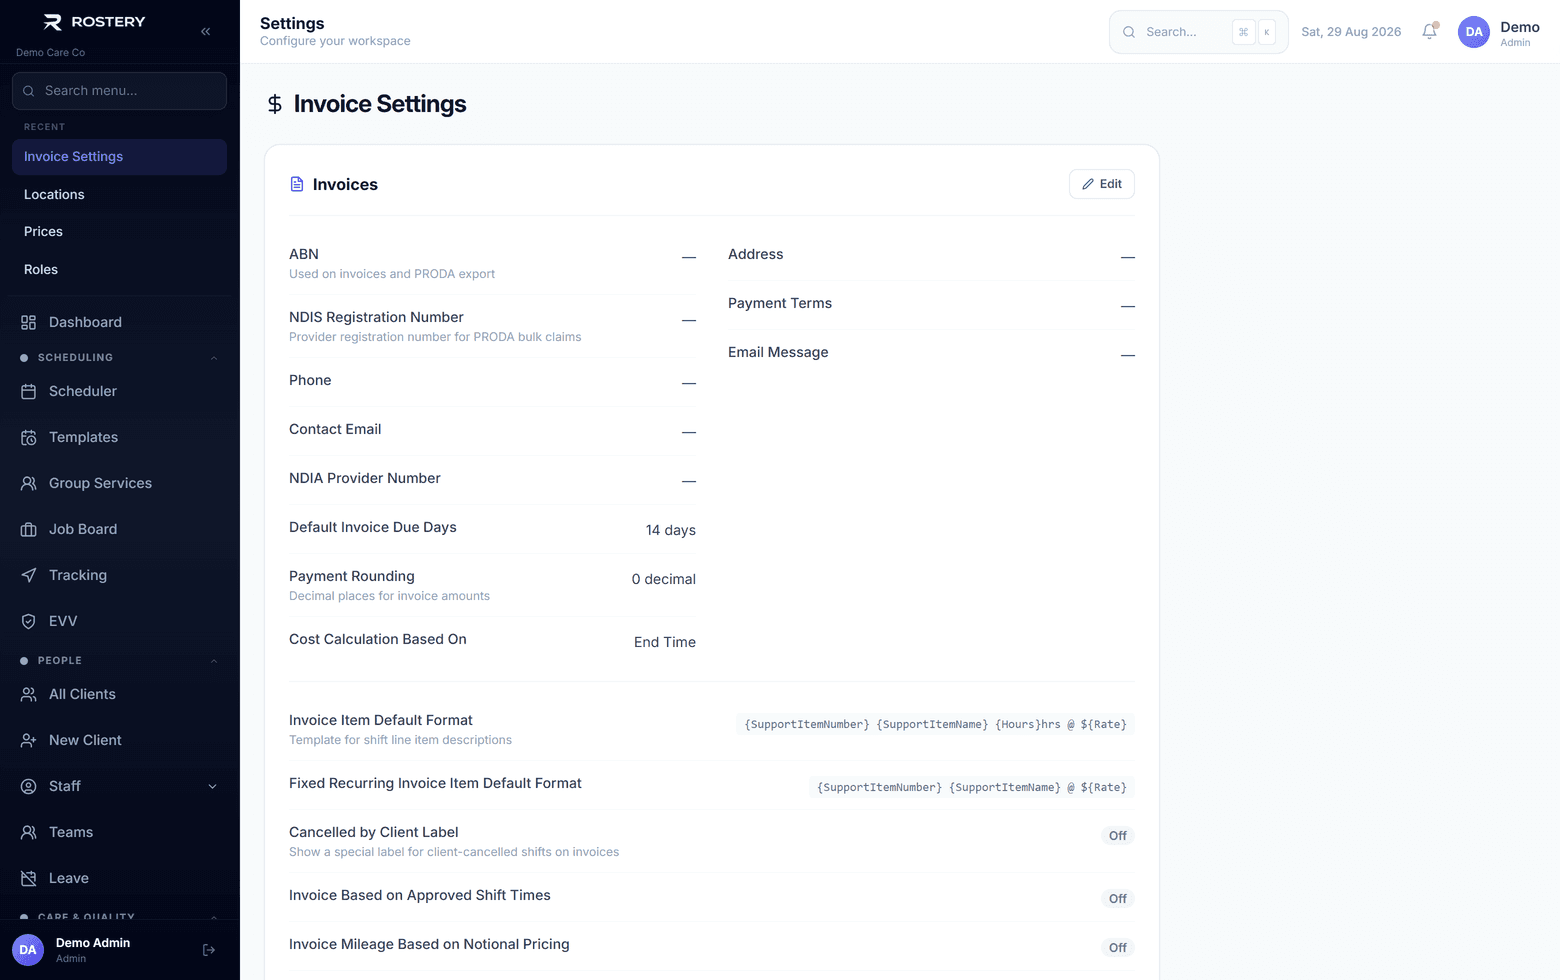Click the All Clients icon
This screenshot has width=1560, height=980.
29,694
